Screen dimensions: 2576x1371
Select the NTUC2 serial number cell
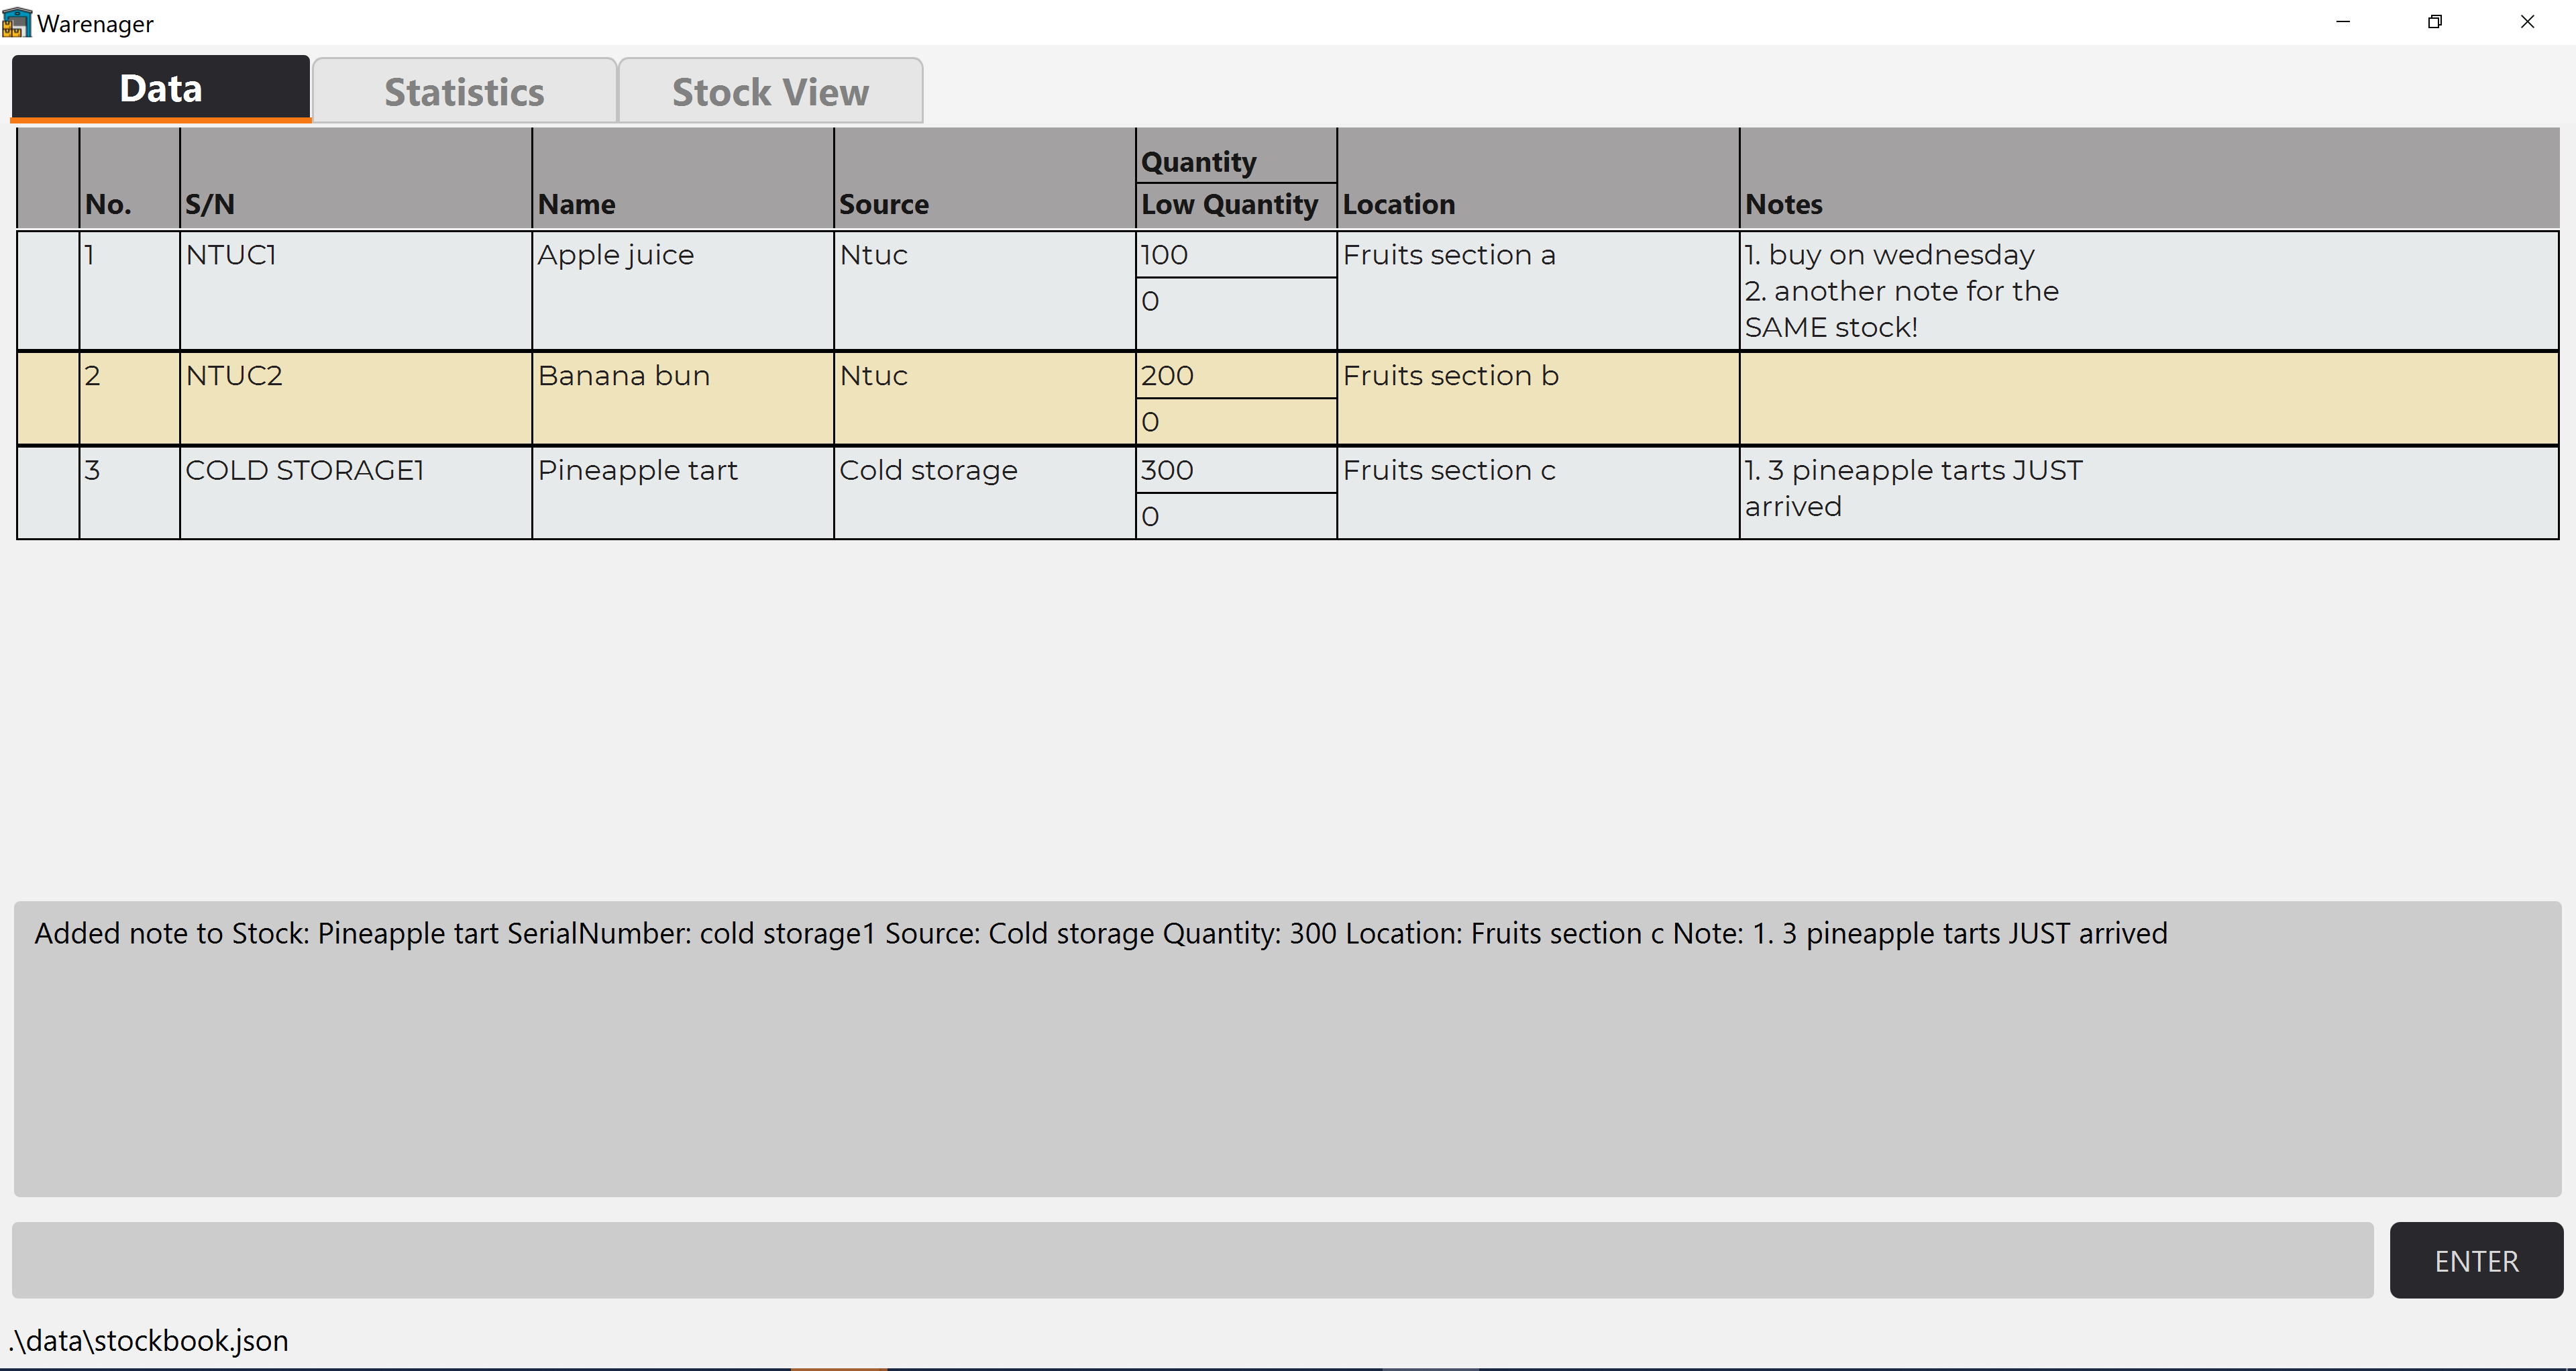tap(356, 398)
